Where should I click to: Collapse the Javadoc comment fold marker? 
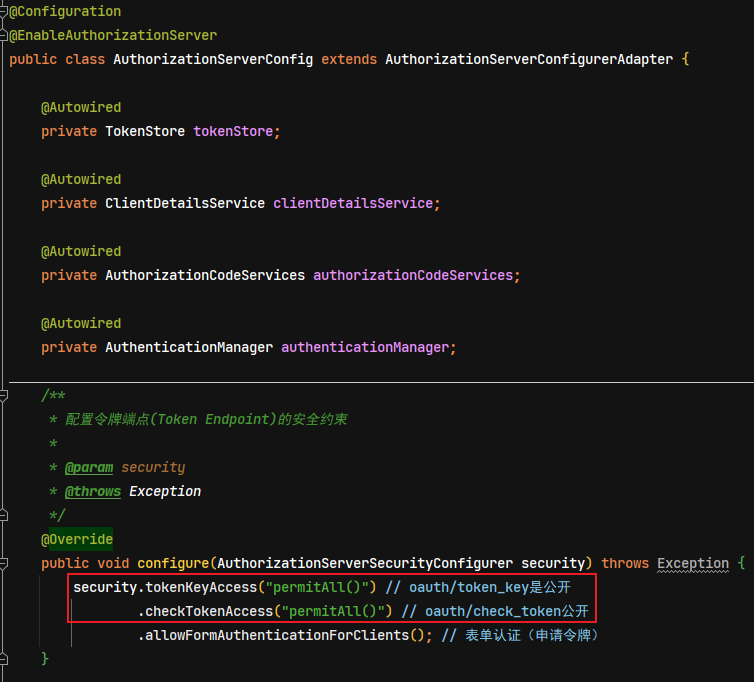(x=3, y=396)
